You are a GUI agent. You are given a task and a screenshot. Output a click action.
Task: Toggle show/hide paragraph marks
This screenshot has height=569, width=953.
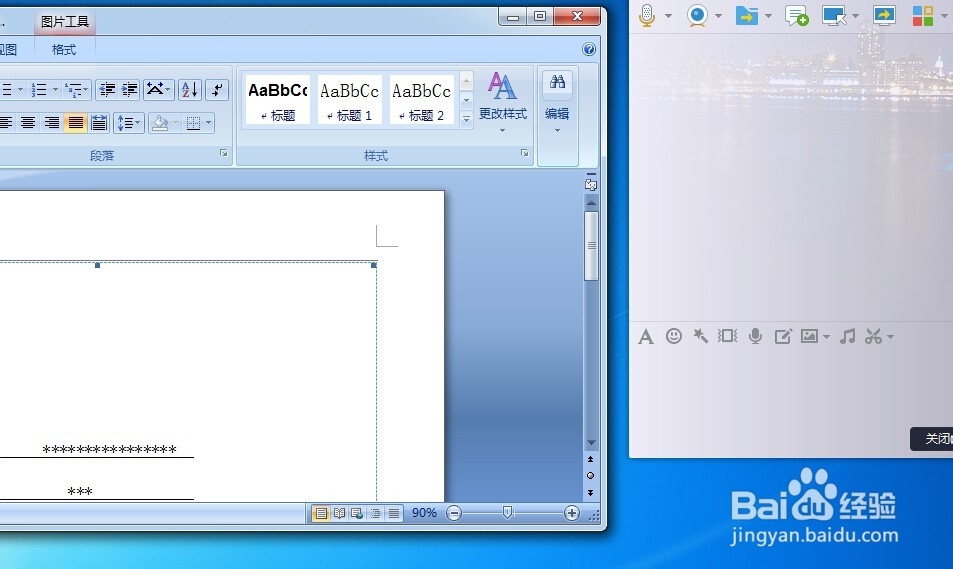(x=217, y=90)
